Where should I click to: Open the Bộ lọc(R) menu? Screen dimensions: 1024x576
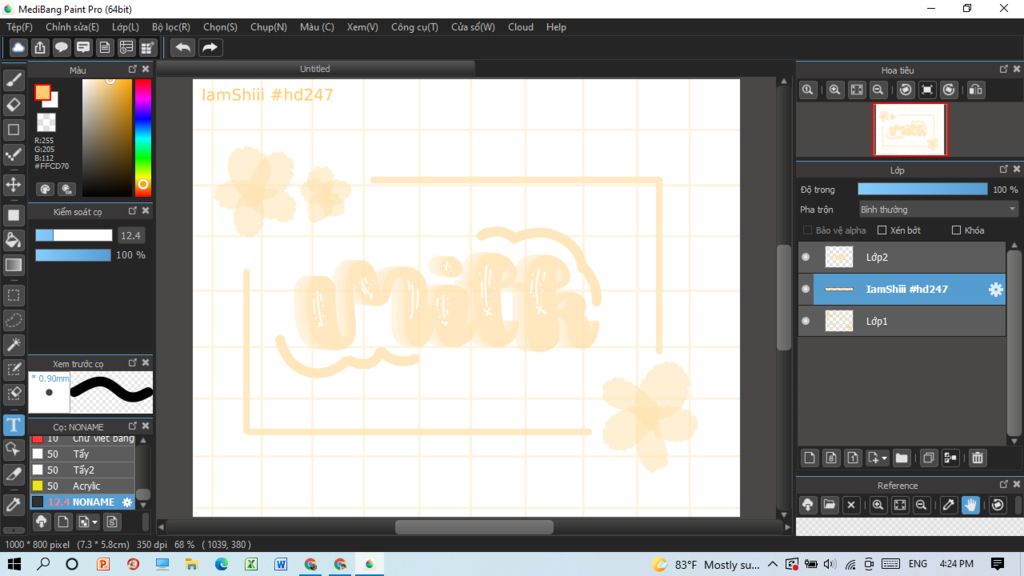point(171,27)
